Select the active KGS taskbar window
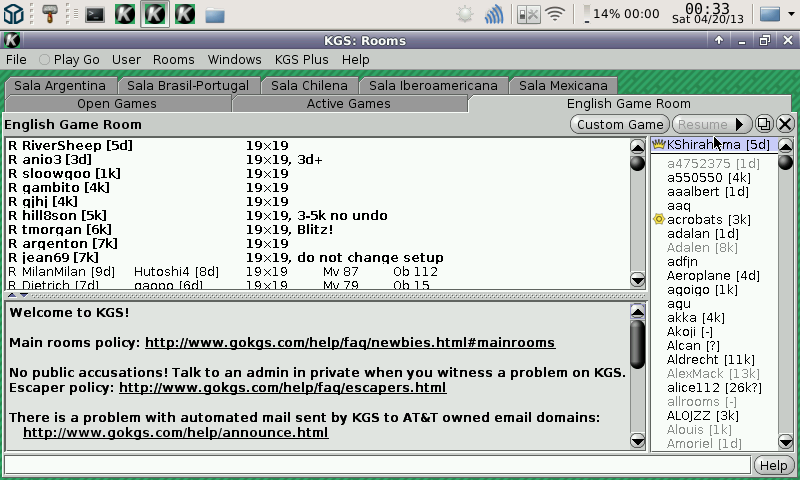This screenshot has height=480, width=800. [x=155, y=14]
